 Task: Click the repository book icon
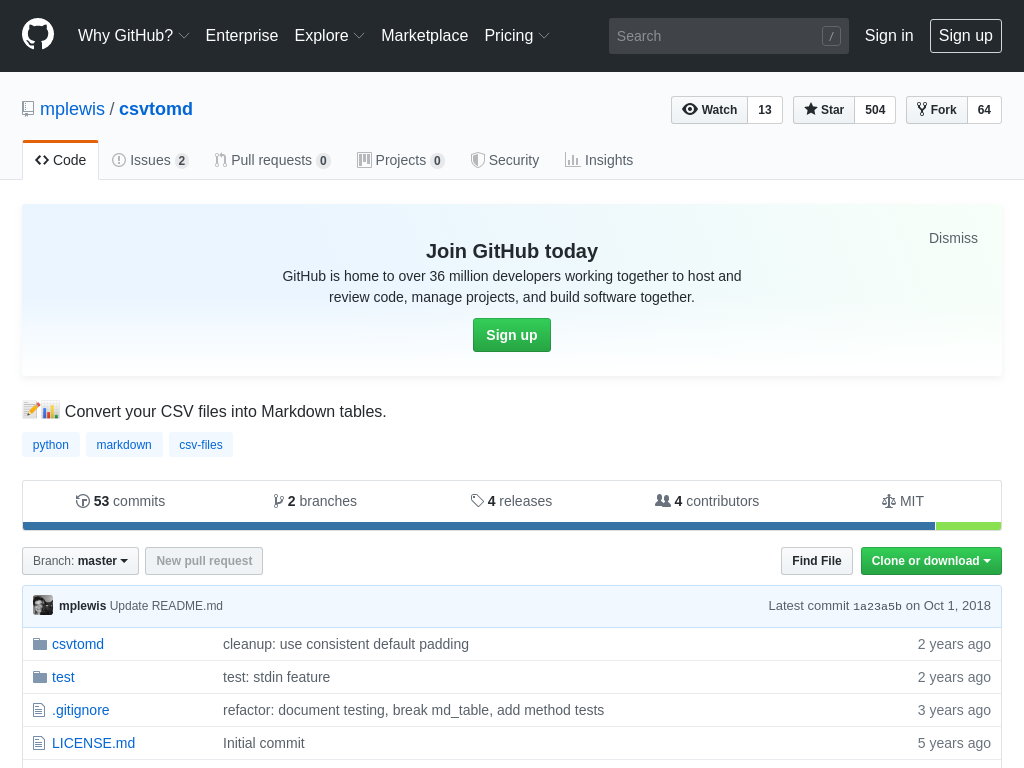point(28,109)
